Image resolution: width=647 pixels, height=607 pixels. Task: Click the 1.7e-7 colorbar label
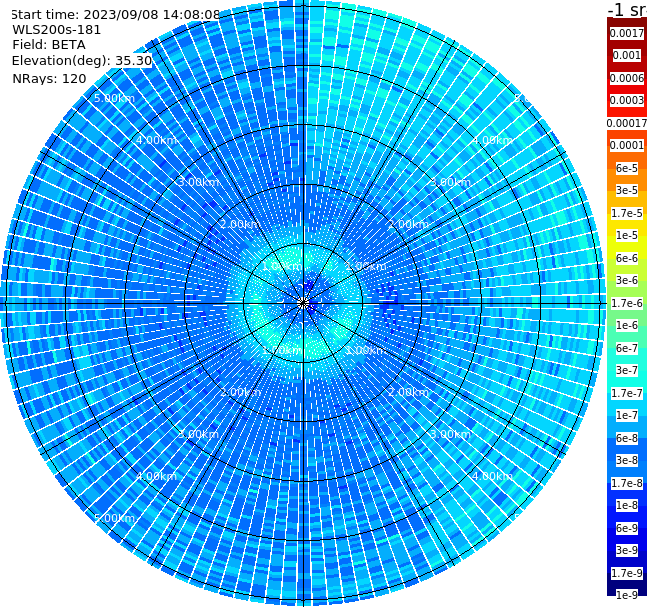(627, 393)
